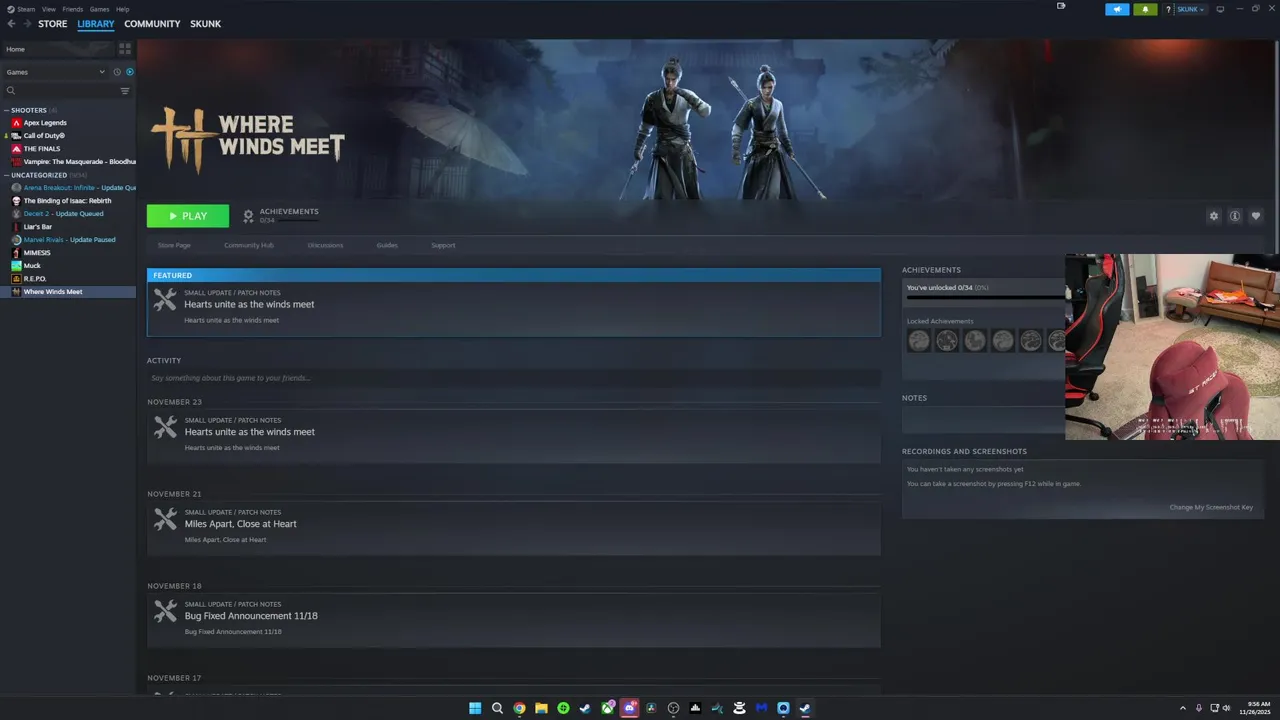Screen dimensions: 1280x720
Task: Open the Games filter dropdown
Action: point(55,72)
